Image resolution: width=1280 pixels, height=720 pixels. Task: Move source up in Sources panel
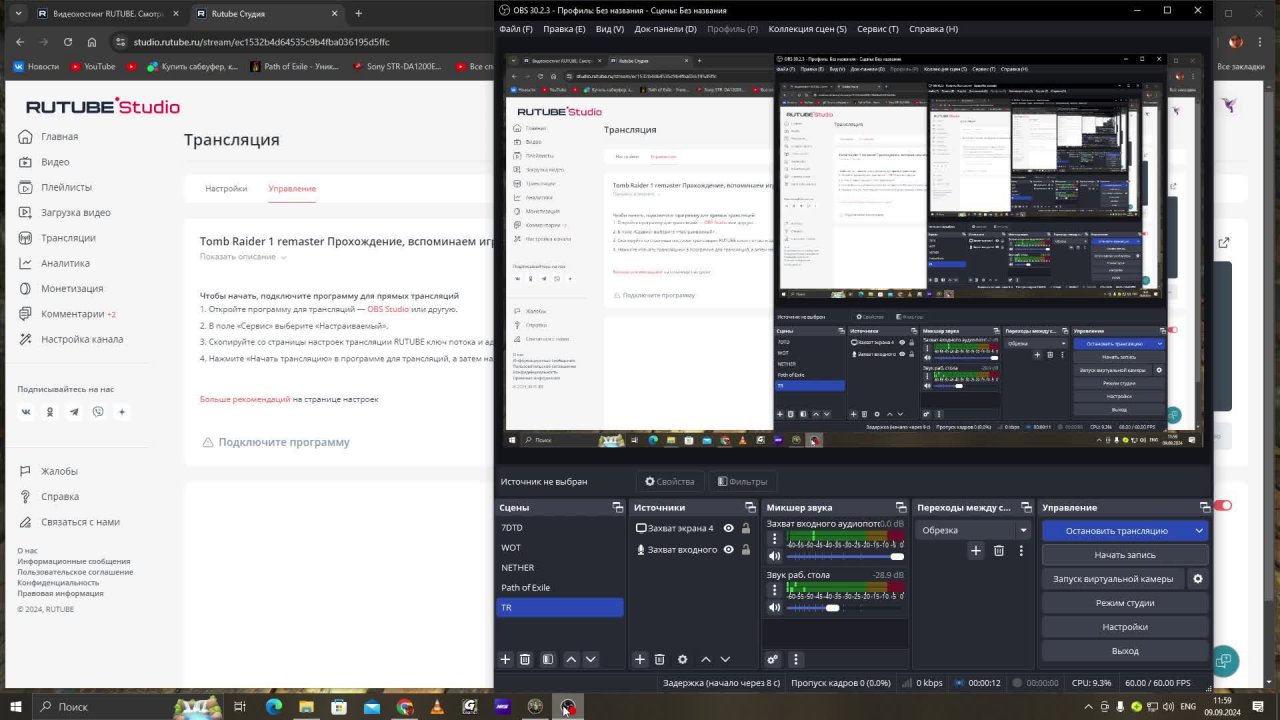(x=706, y=659)
